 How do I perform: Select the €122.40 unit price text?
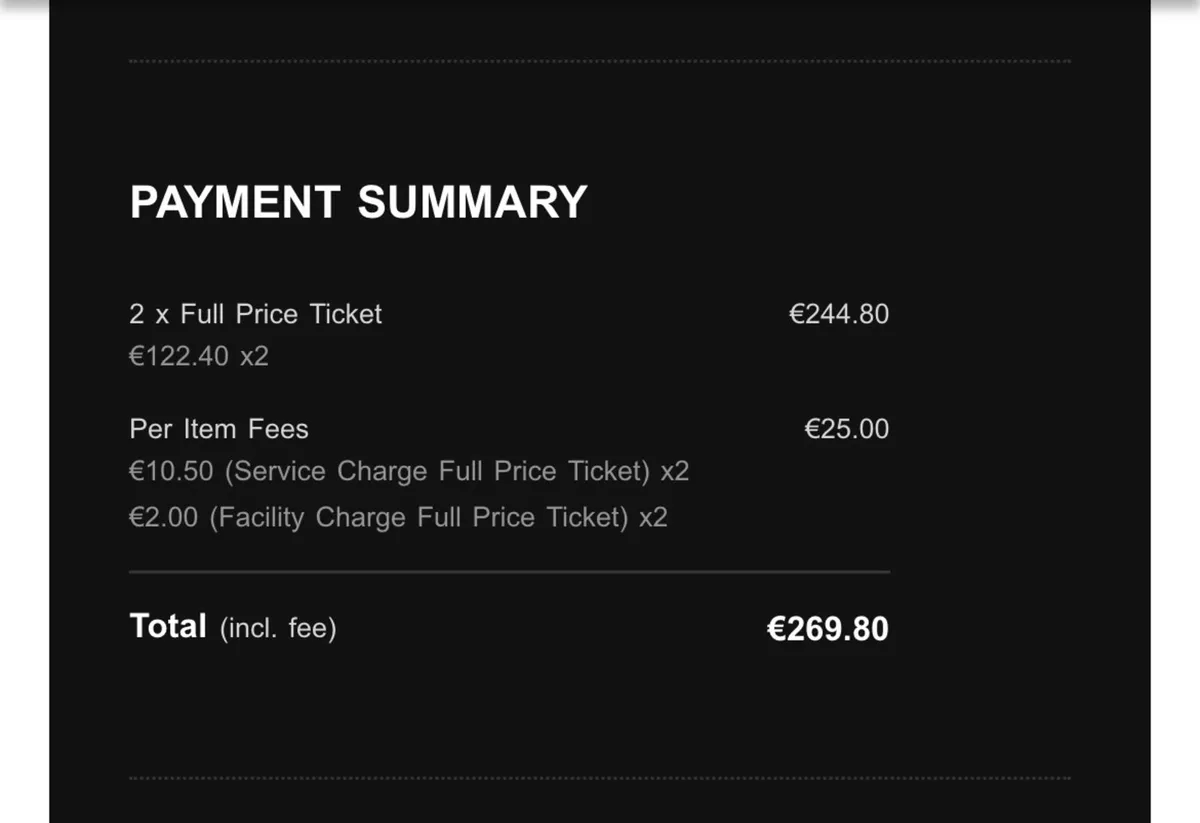[179, 356]
